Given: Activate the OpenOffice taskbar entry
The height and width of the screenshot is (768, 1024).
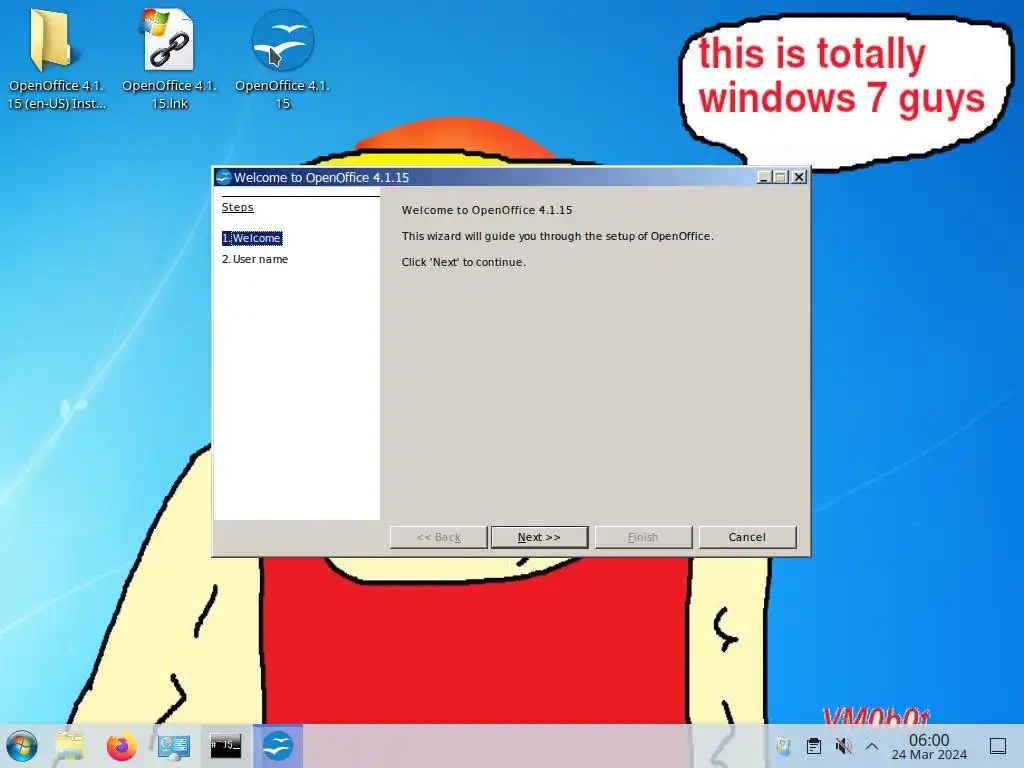Looking at the screenshot, I should click(278, 746).
